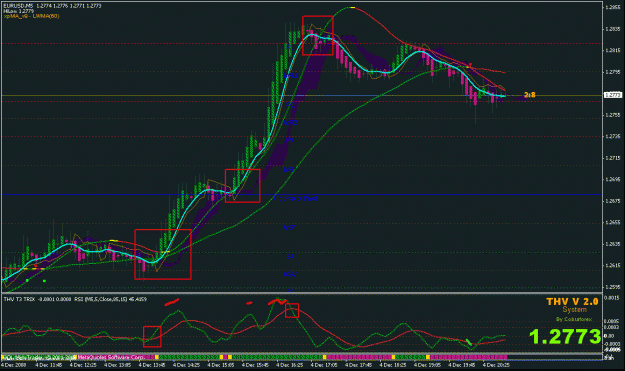The image size is (625, 371).
Task: Click the 4 Dec 13:05 time axis label
Action: [117, 365]
